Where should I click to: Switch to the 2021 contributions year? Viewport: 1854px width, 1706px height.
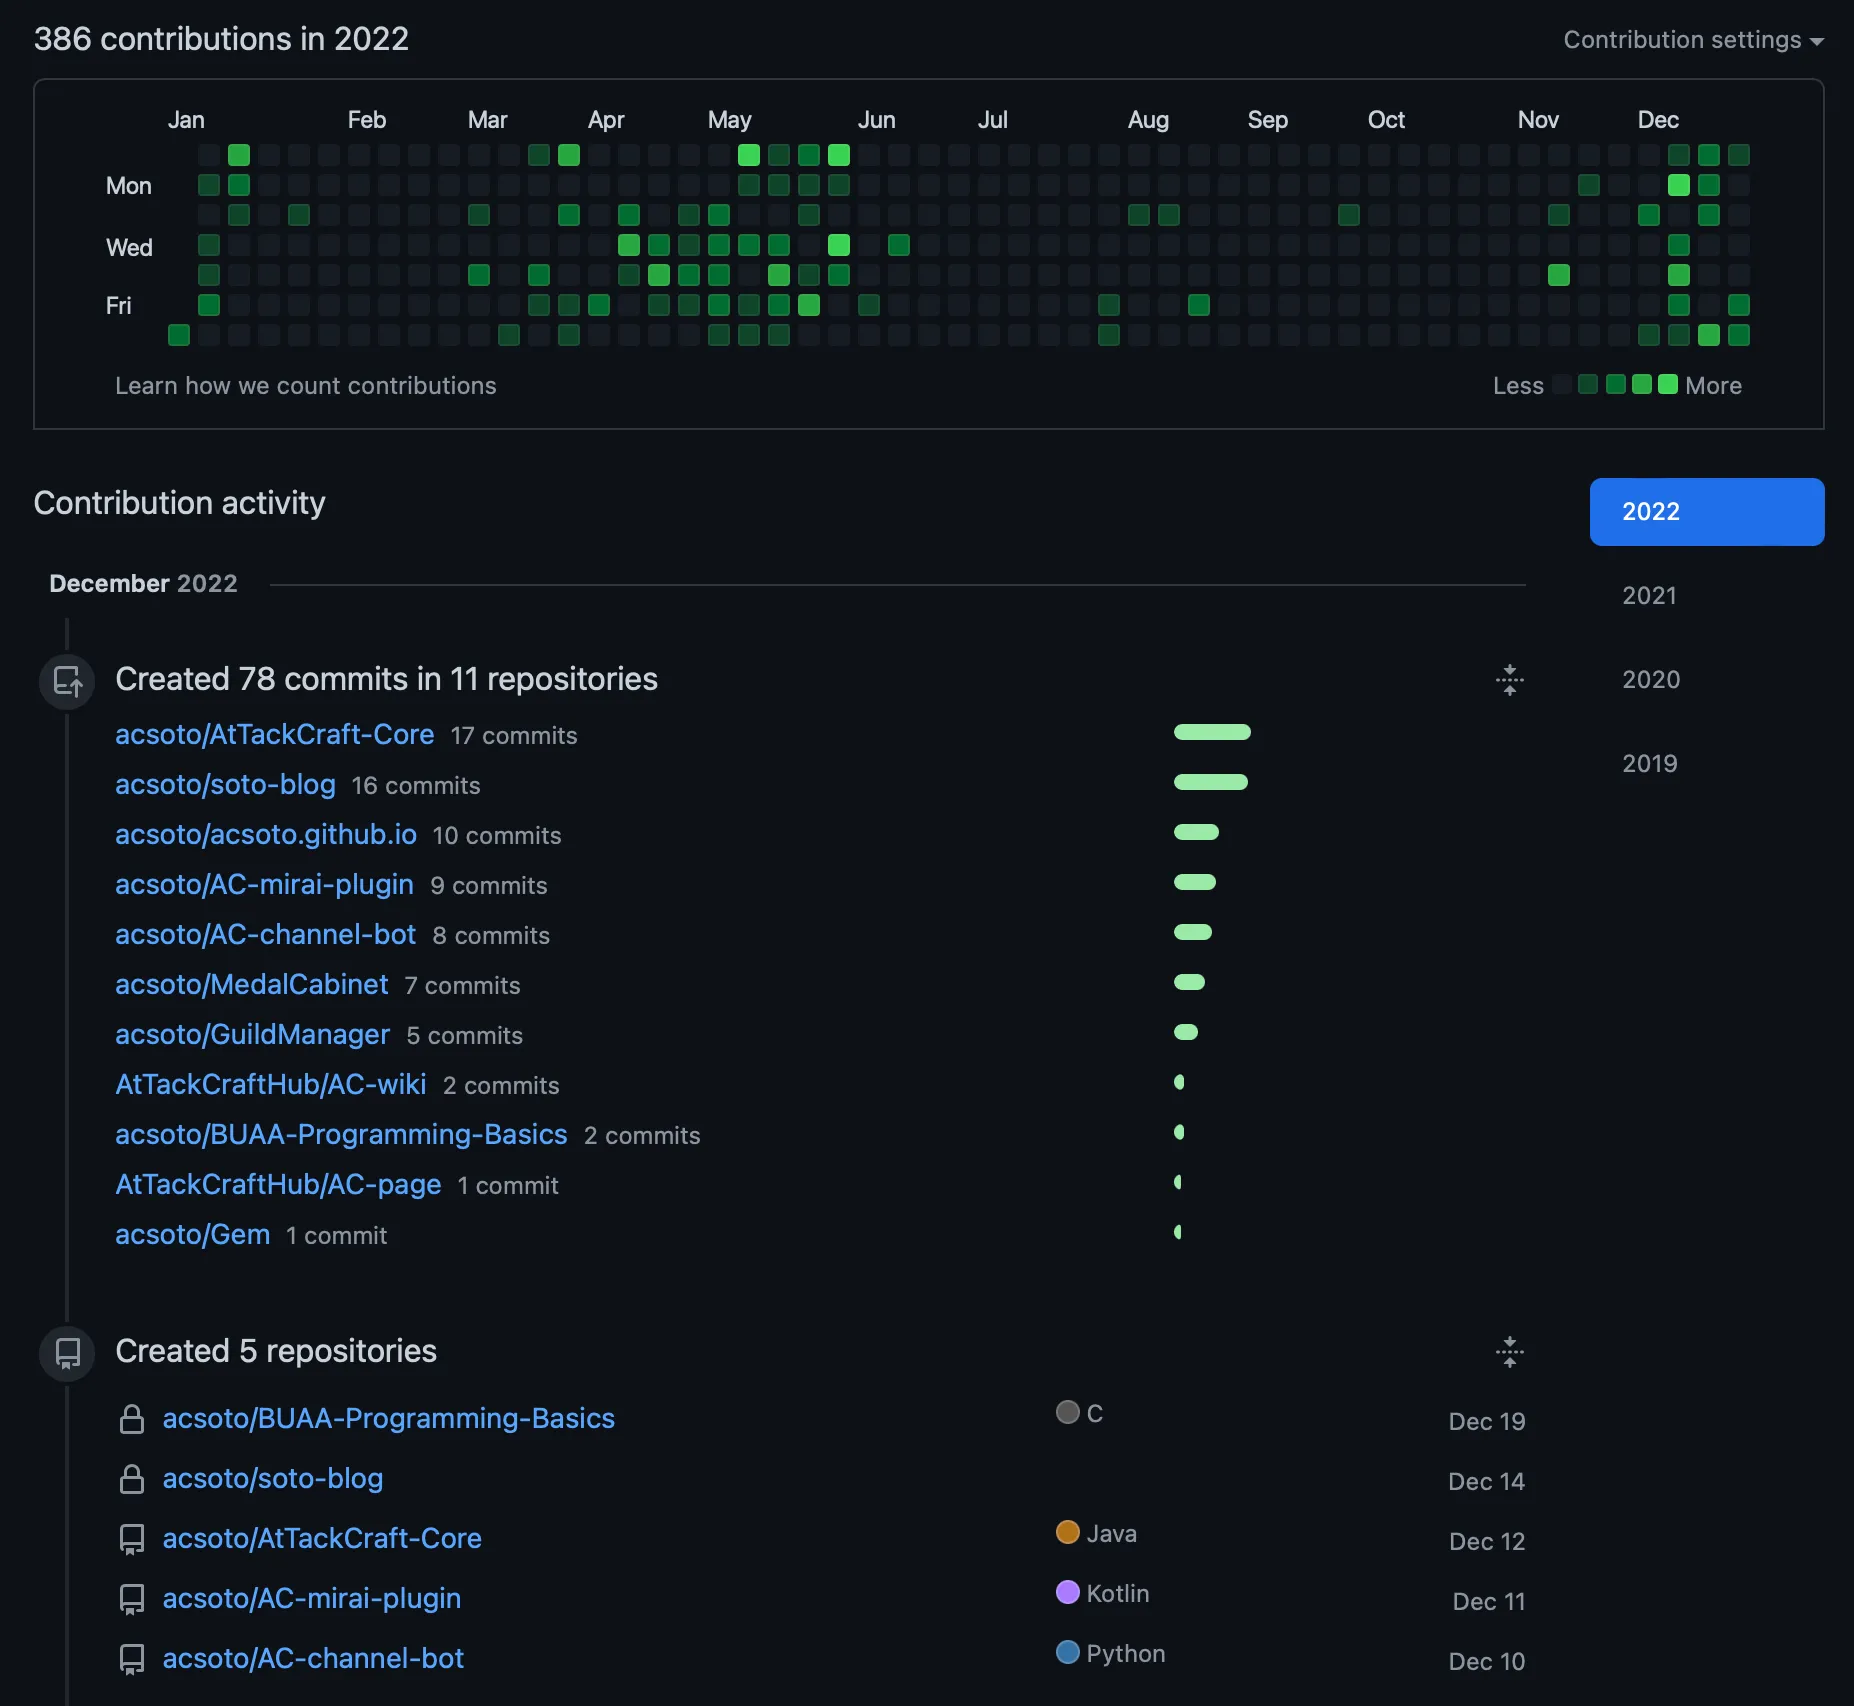tap(1649, 596)
